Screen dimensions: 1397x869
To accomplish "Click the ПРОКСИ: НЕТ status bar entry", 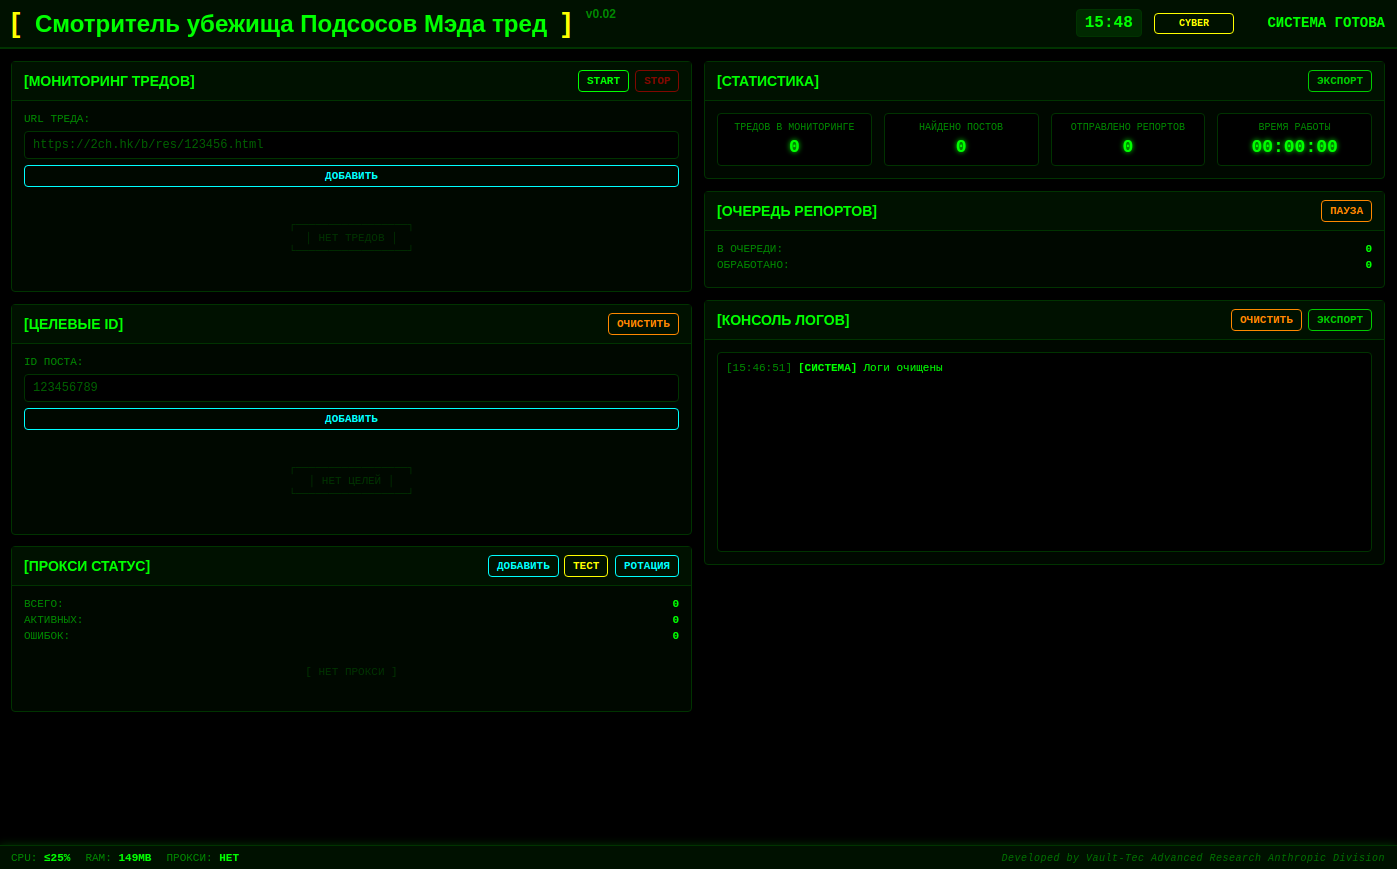I will (203, 858).
